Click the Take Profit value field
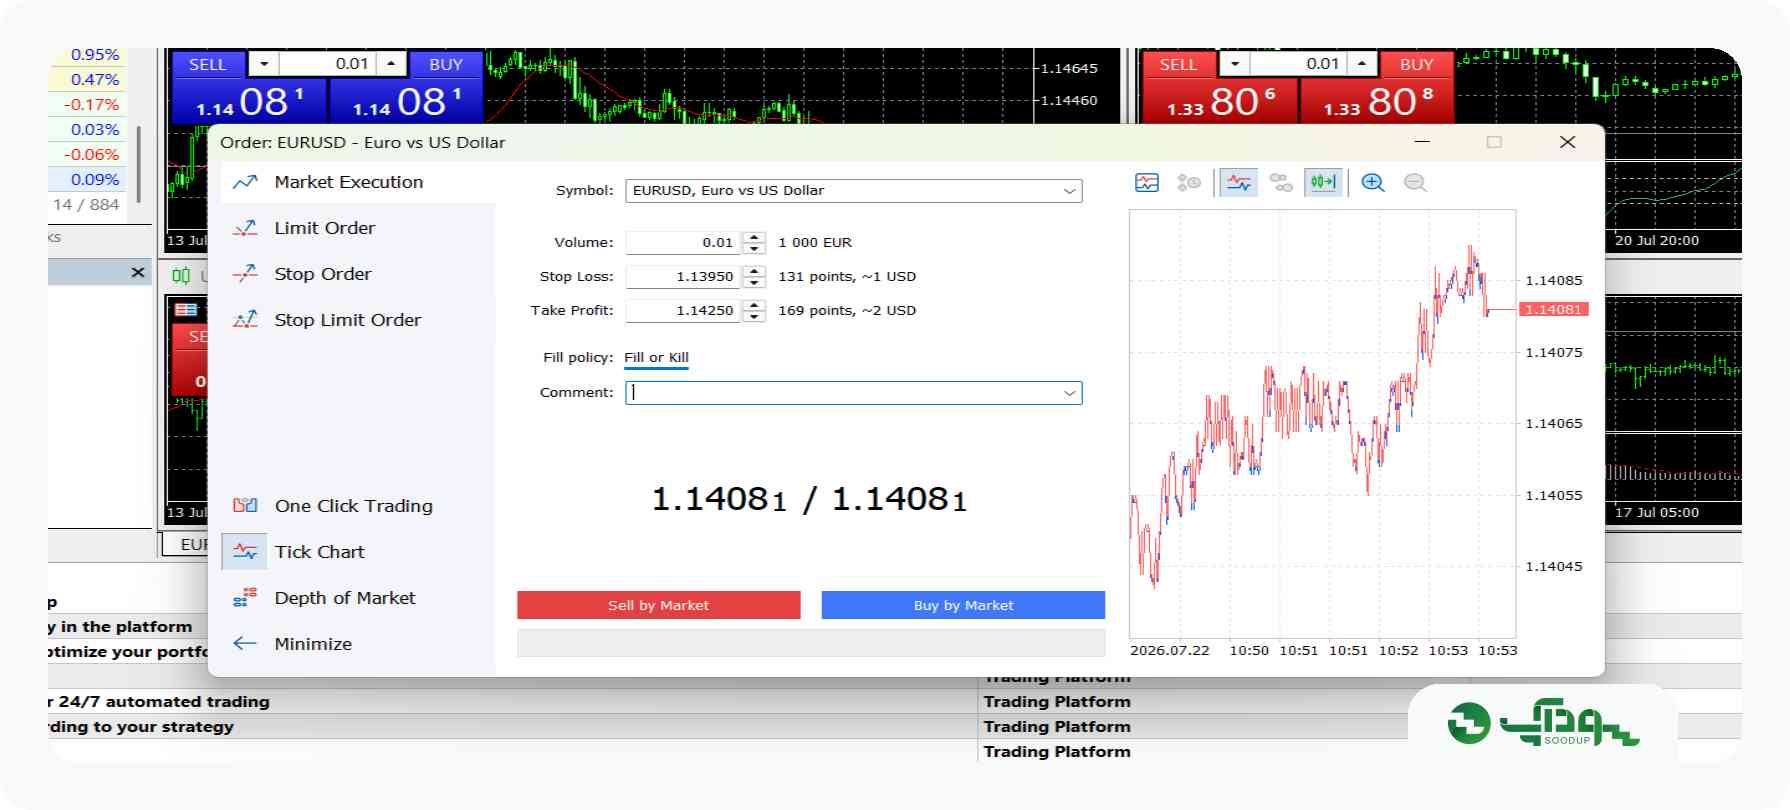Viewport: 1790px width, 810px height. [685, 311]
